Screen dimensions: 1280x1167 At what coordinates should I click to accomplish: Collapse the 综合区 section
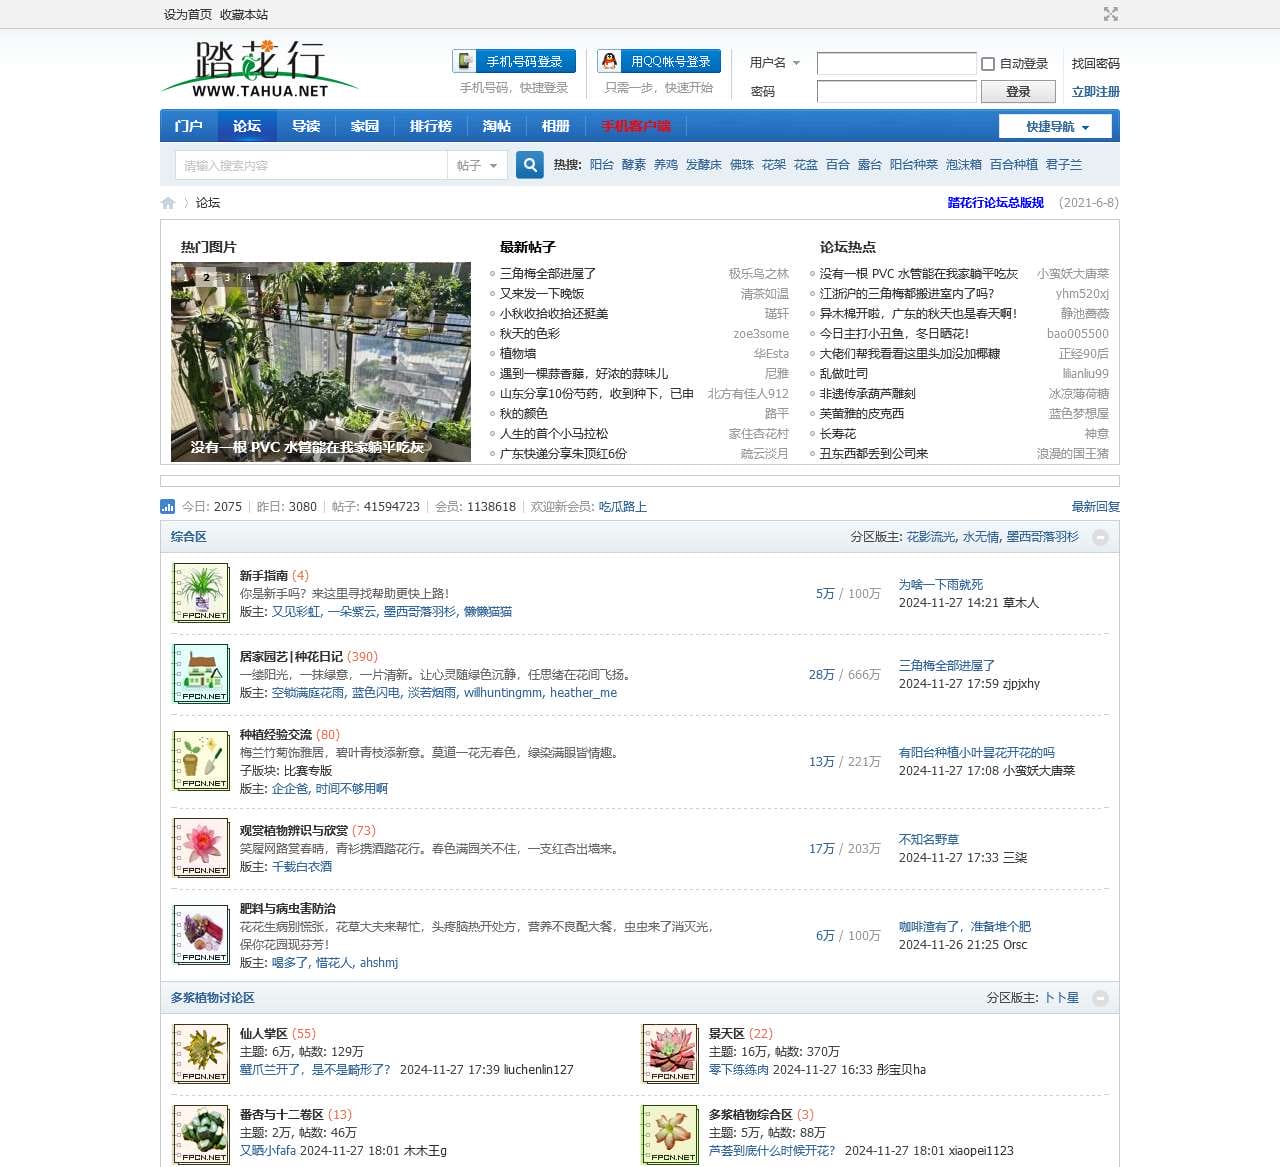tap(1100, 537)
